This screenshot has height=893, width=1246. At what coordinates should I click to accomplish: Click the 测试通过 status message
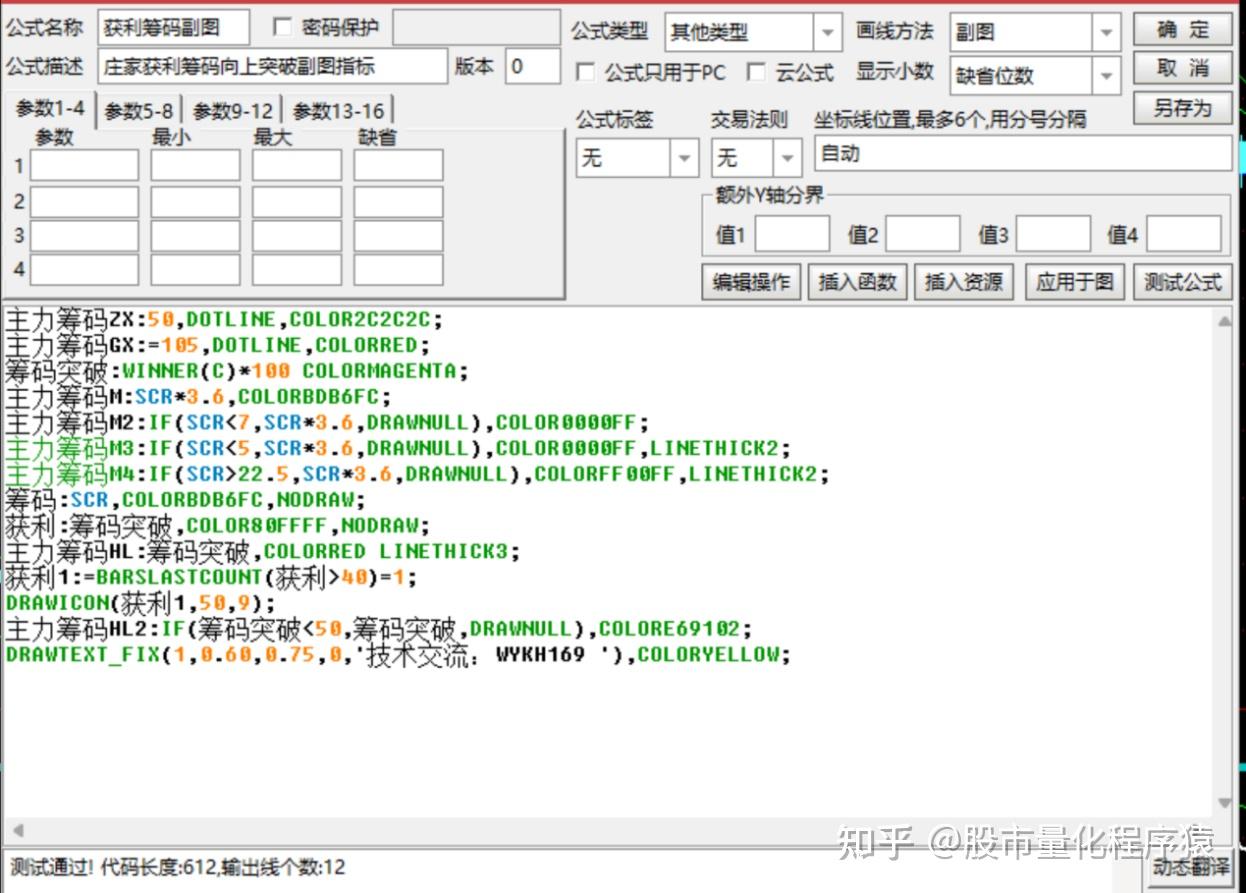(178, 867)
